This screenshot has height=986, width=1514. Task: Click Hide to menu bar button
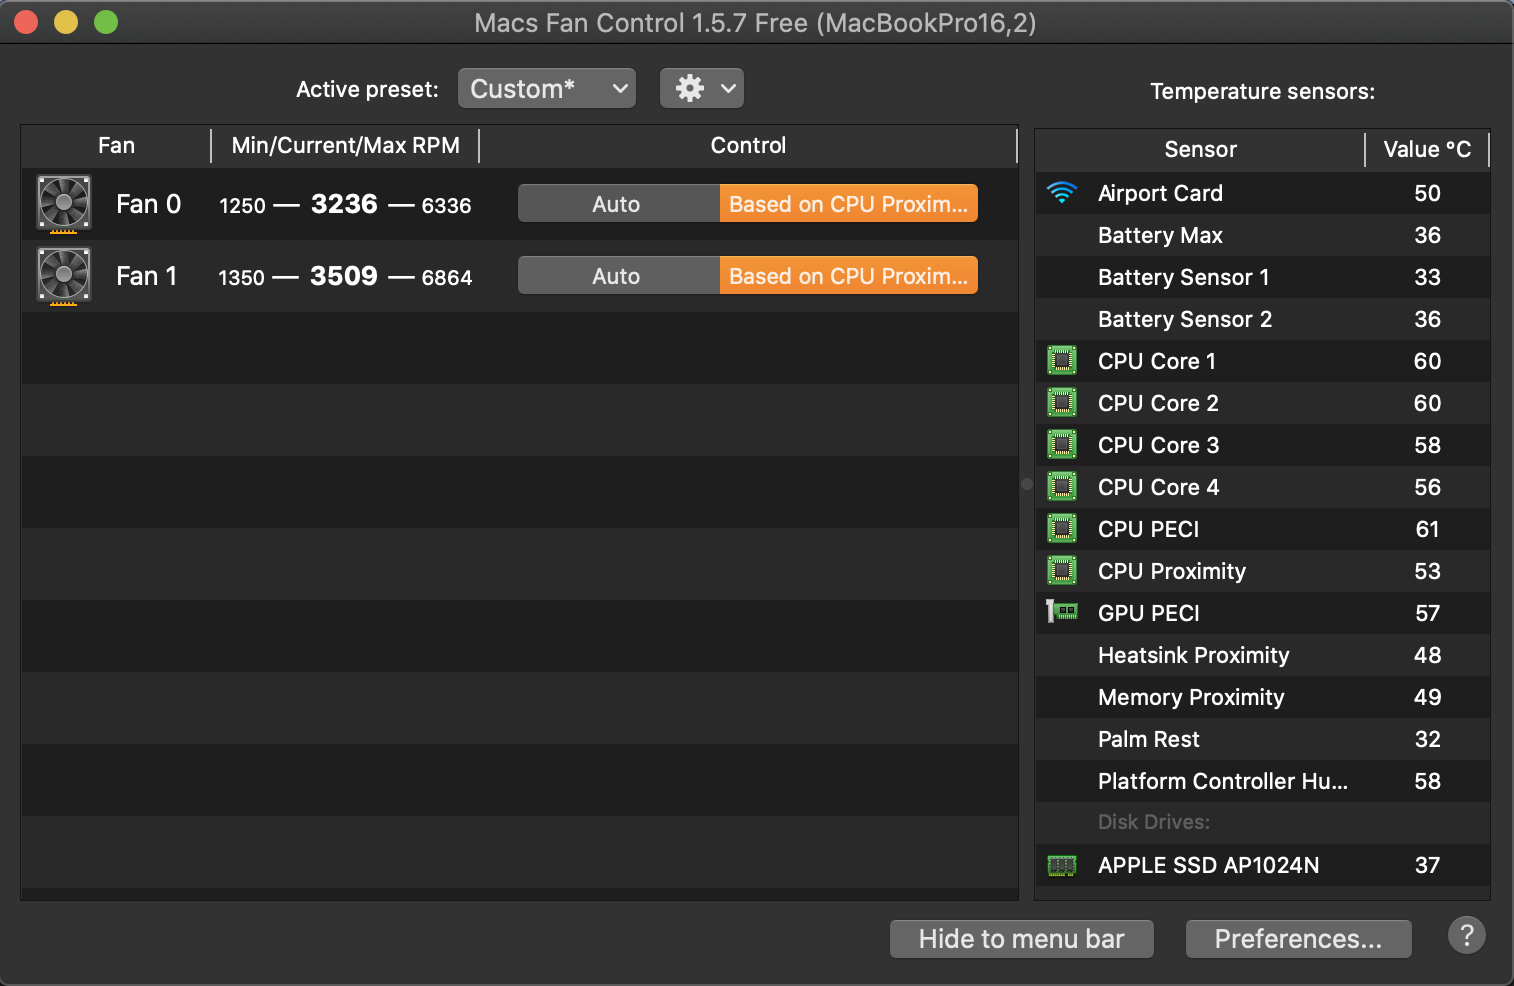coord(1022,939)
